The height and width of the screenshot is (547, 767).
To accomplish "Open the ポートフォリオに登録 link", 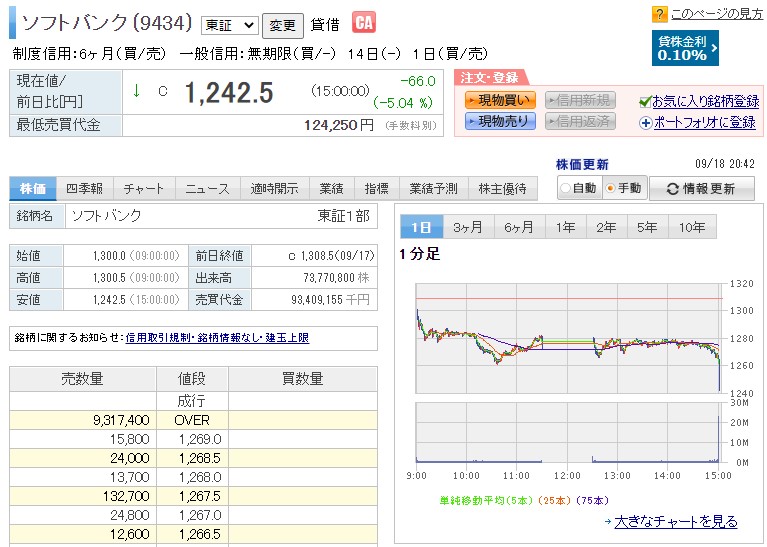I will click(x=705, y=122).
